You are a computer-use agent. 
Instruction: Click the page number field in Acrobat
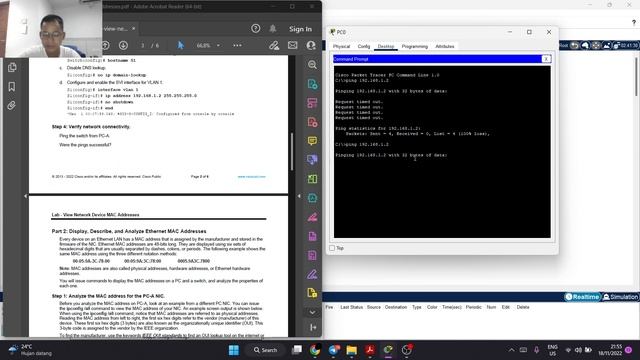142,45
